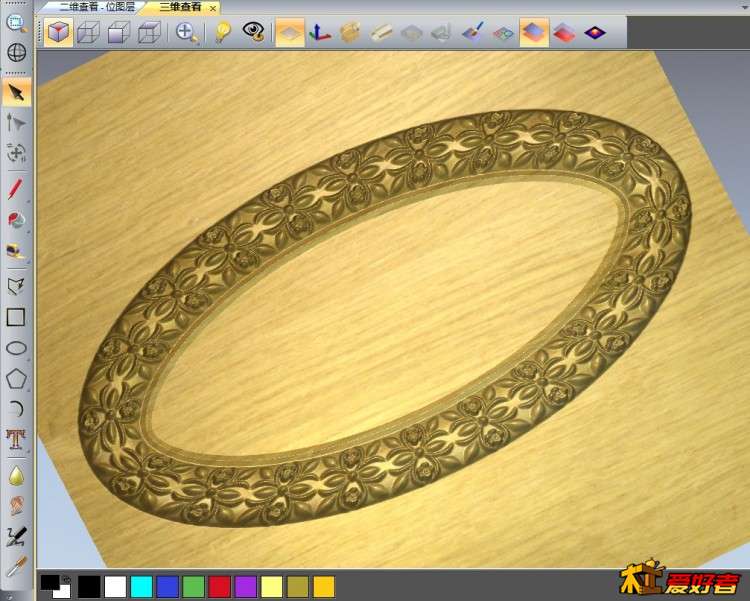
Task: Select the olive colour swatch
Action: [298, 587]
